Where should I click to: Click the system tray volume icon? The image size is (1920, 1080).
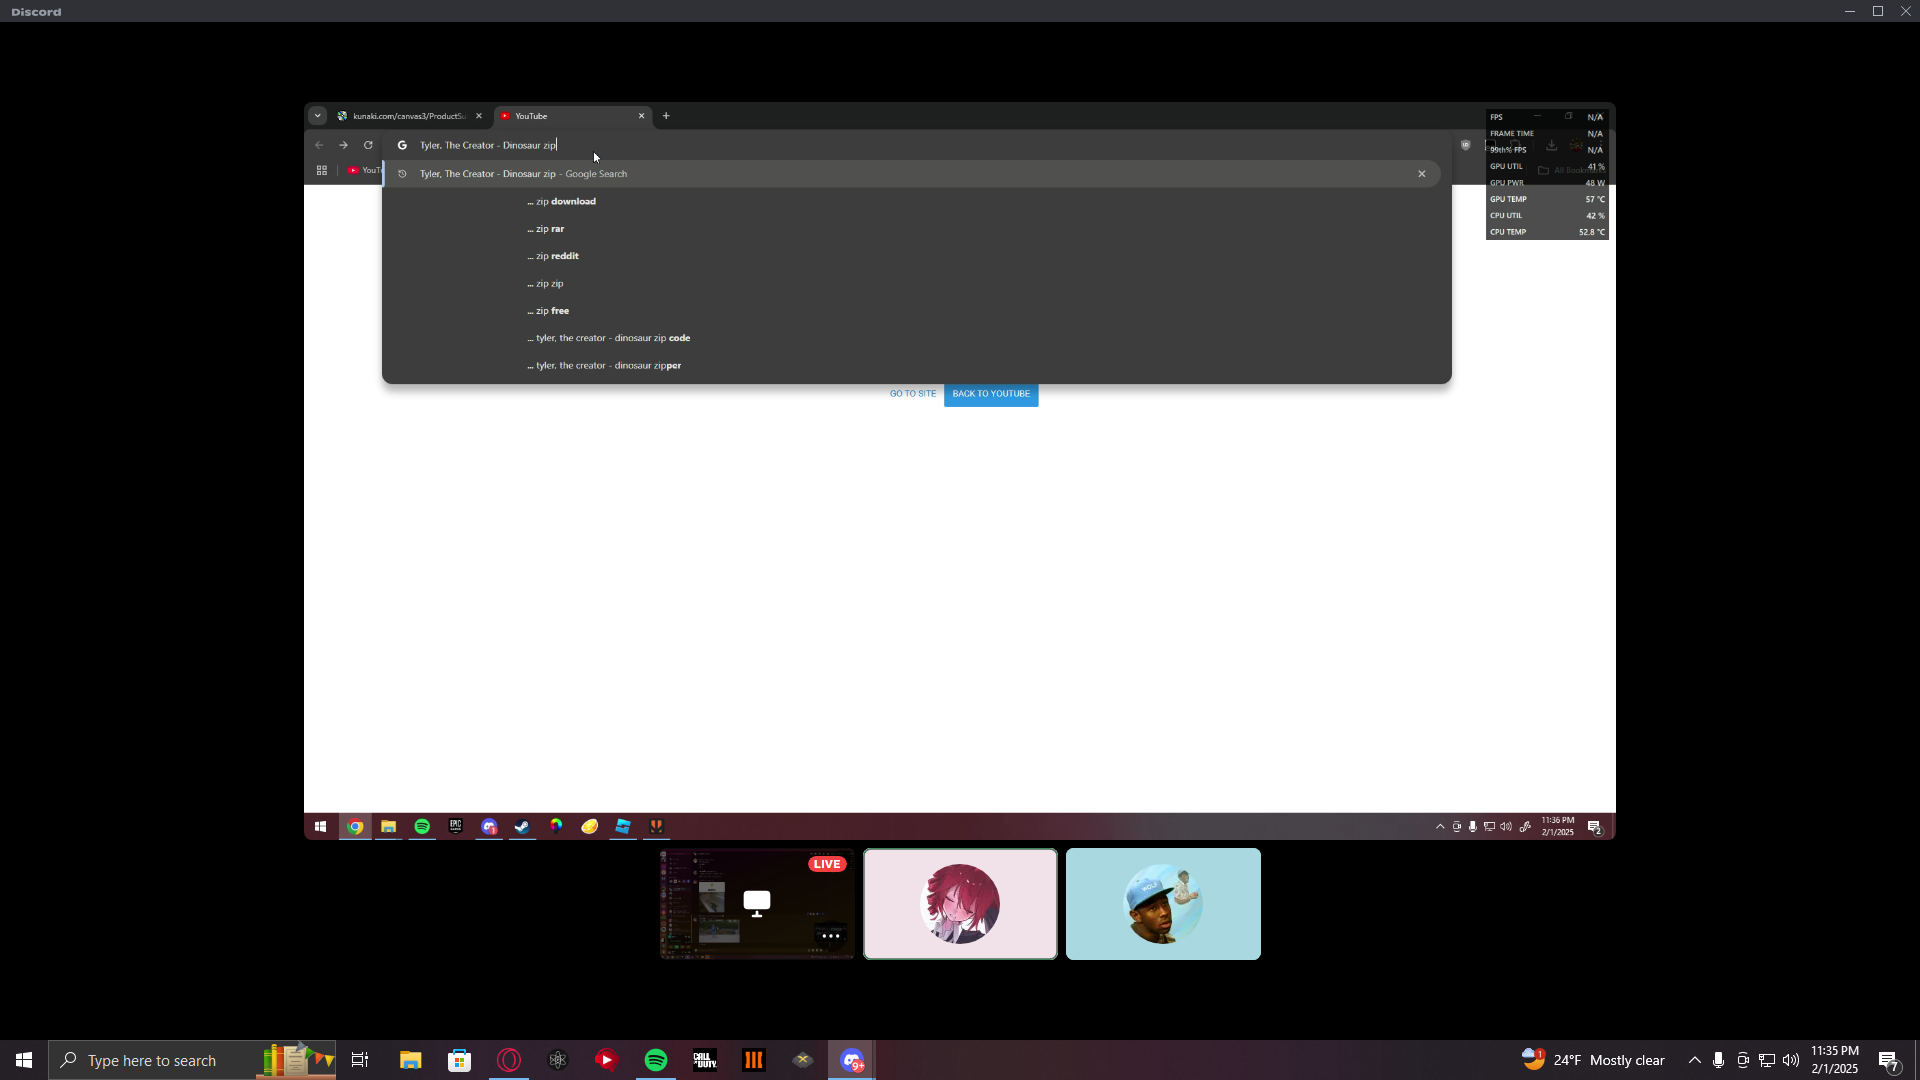1790,1060
